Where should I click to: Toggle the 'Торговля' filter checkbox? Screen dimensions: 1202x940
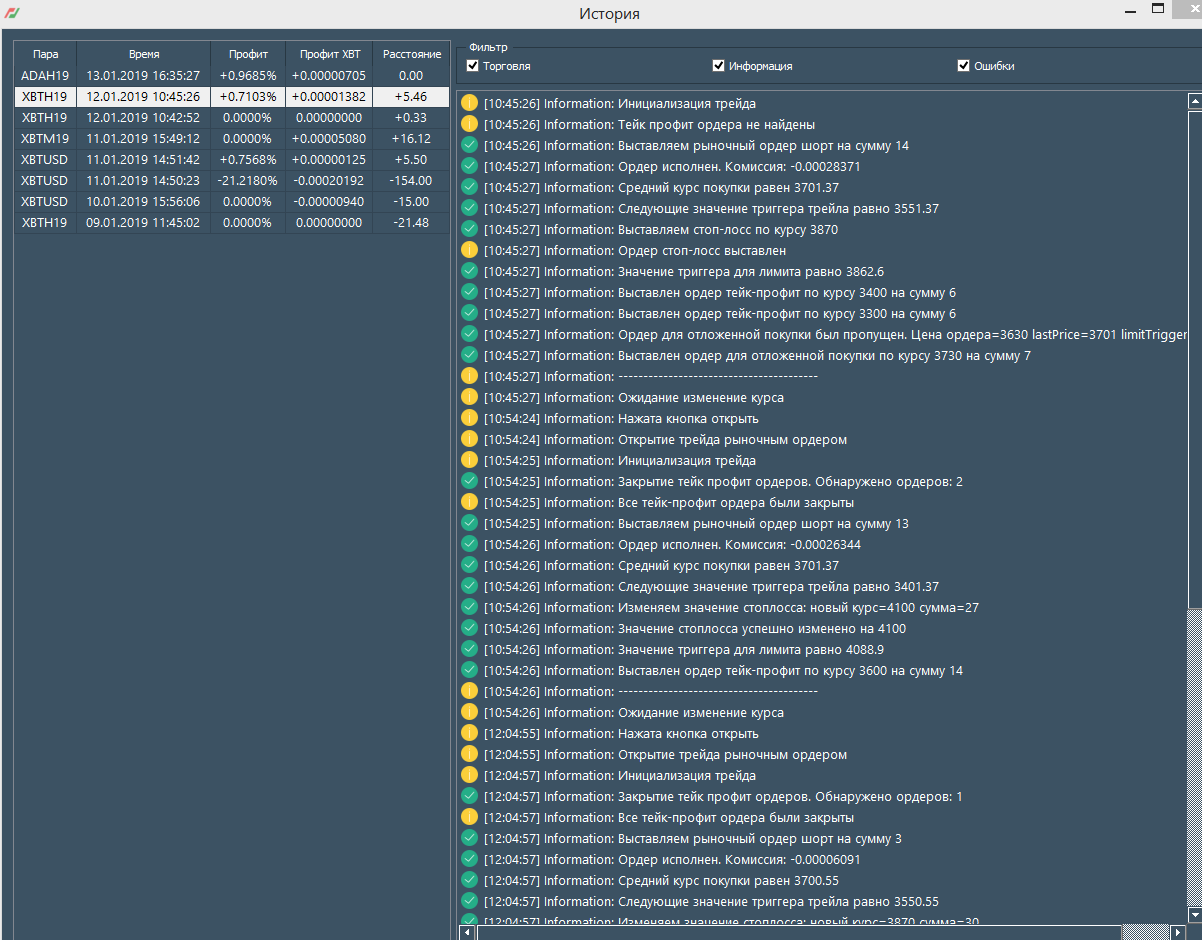(x=473, y=66)
